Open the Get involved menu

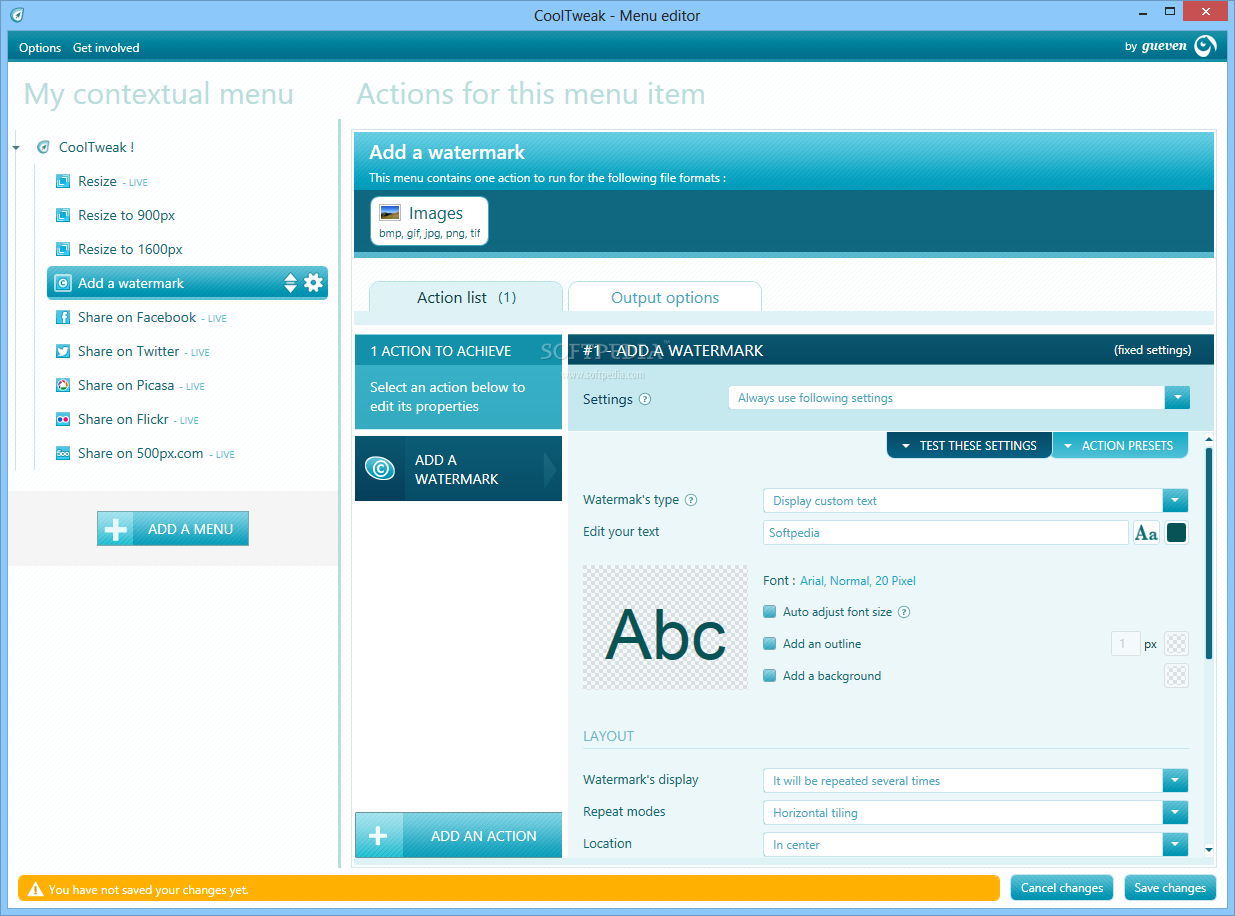point(106,48)
